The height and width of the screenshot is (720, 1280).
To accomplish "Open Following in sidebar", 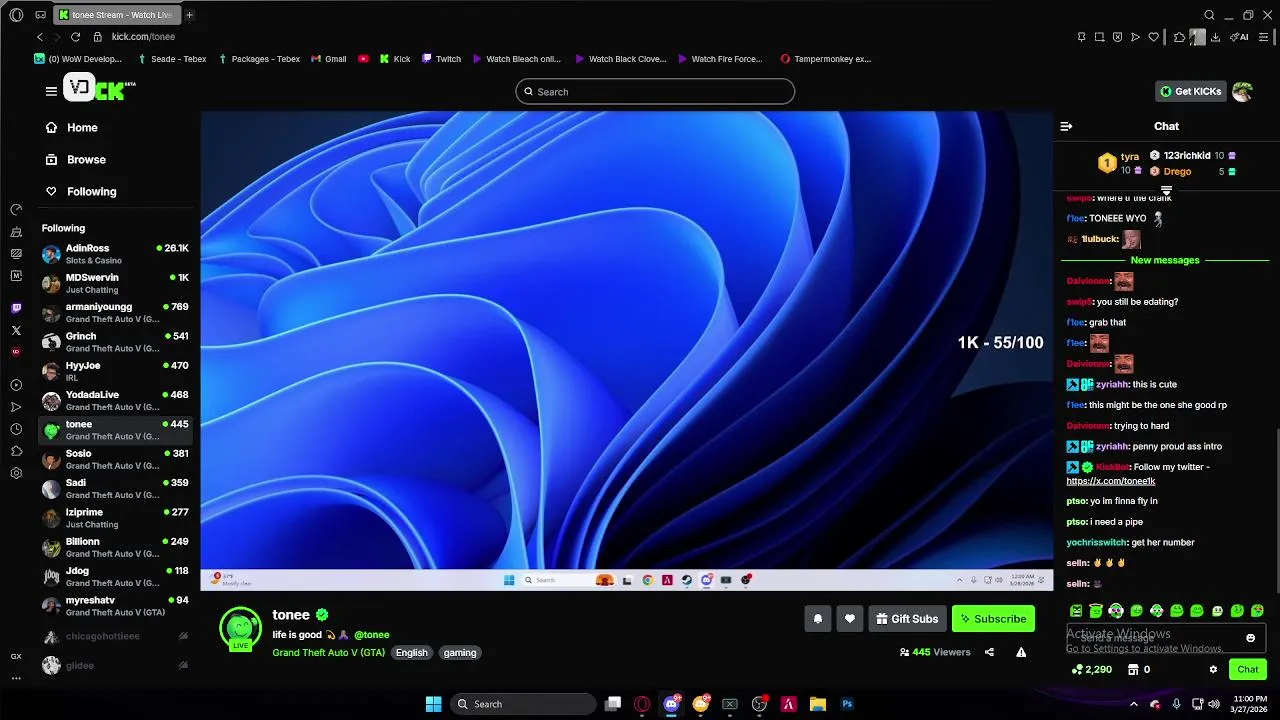I will point(80,192).
